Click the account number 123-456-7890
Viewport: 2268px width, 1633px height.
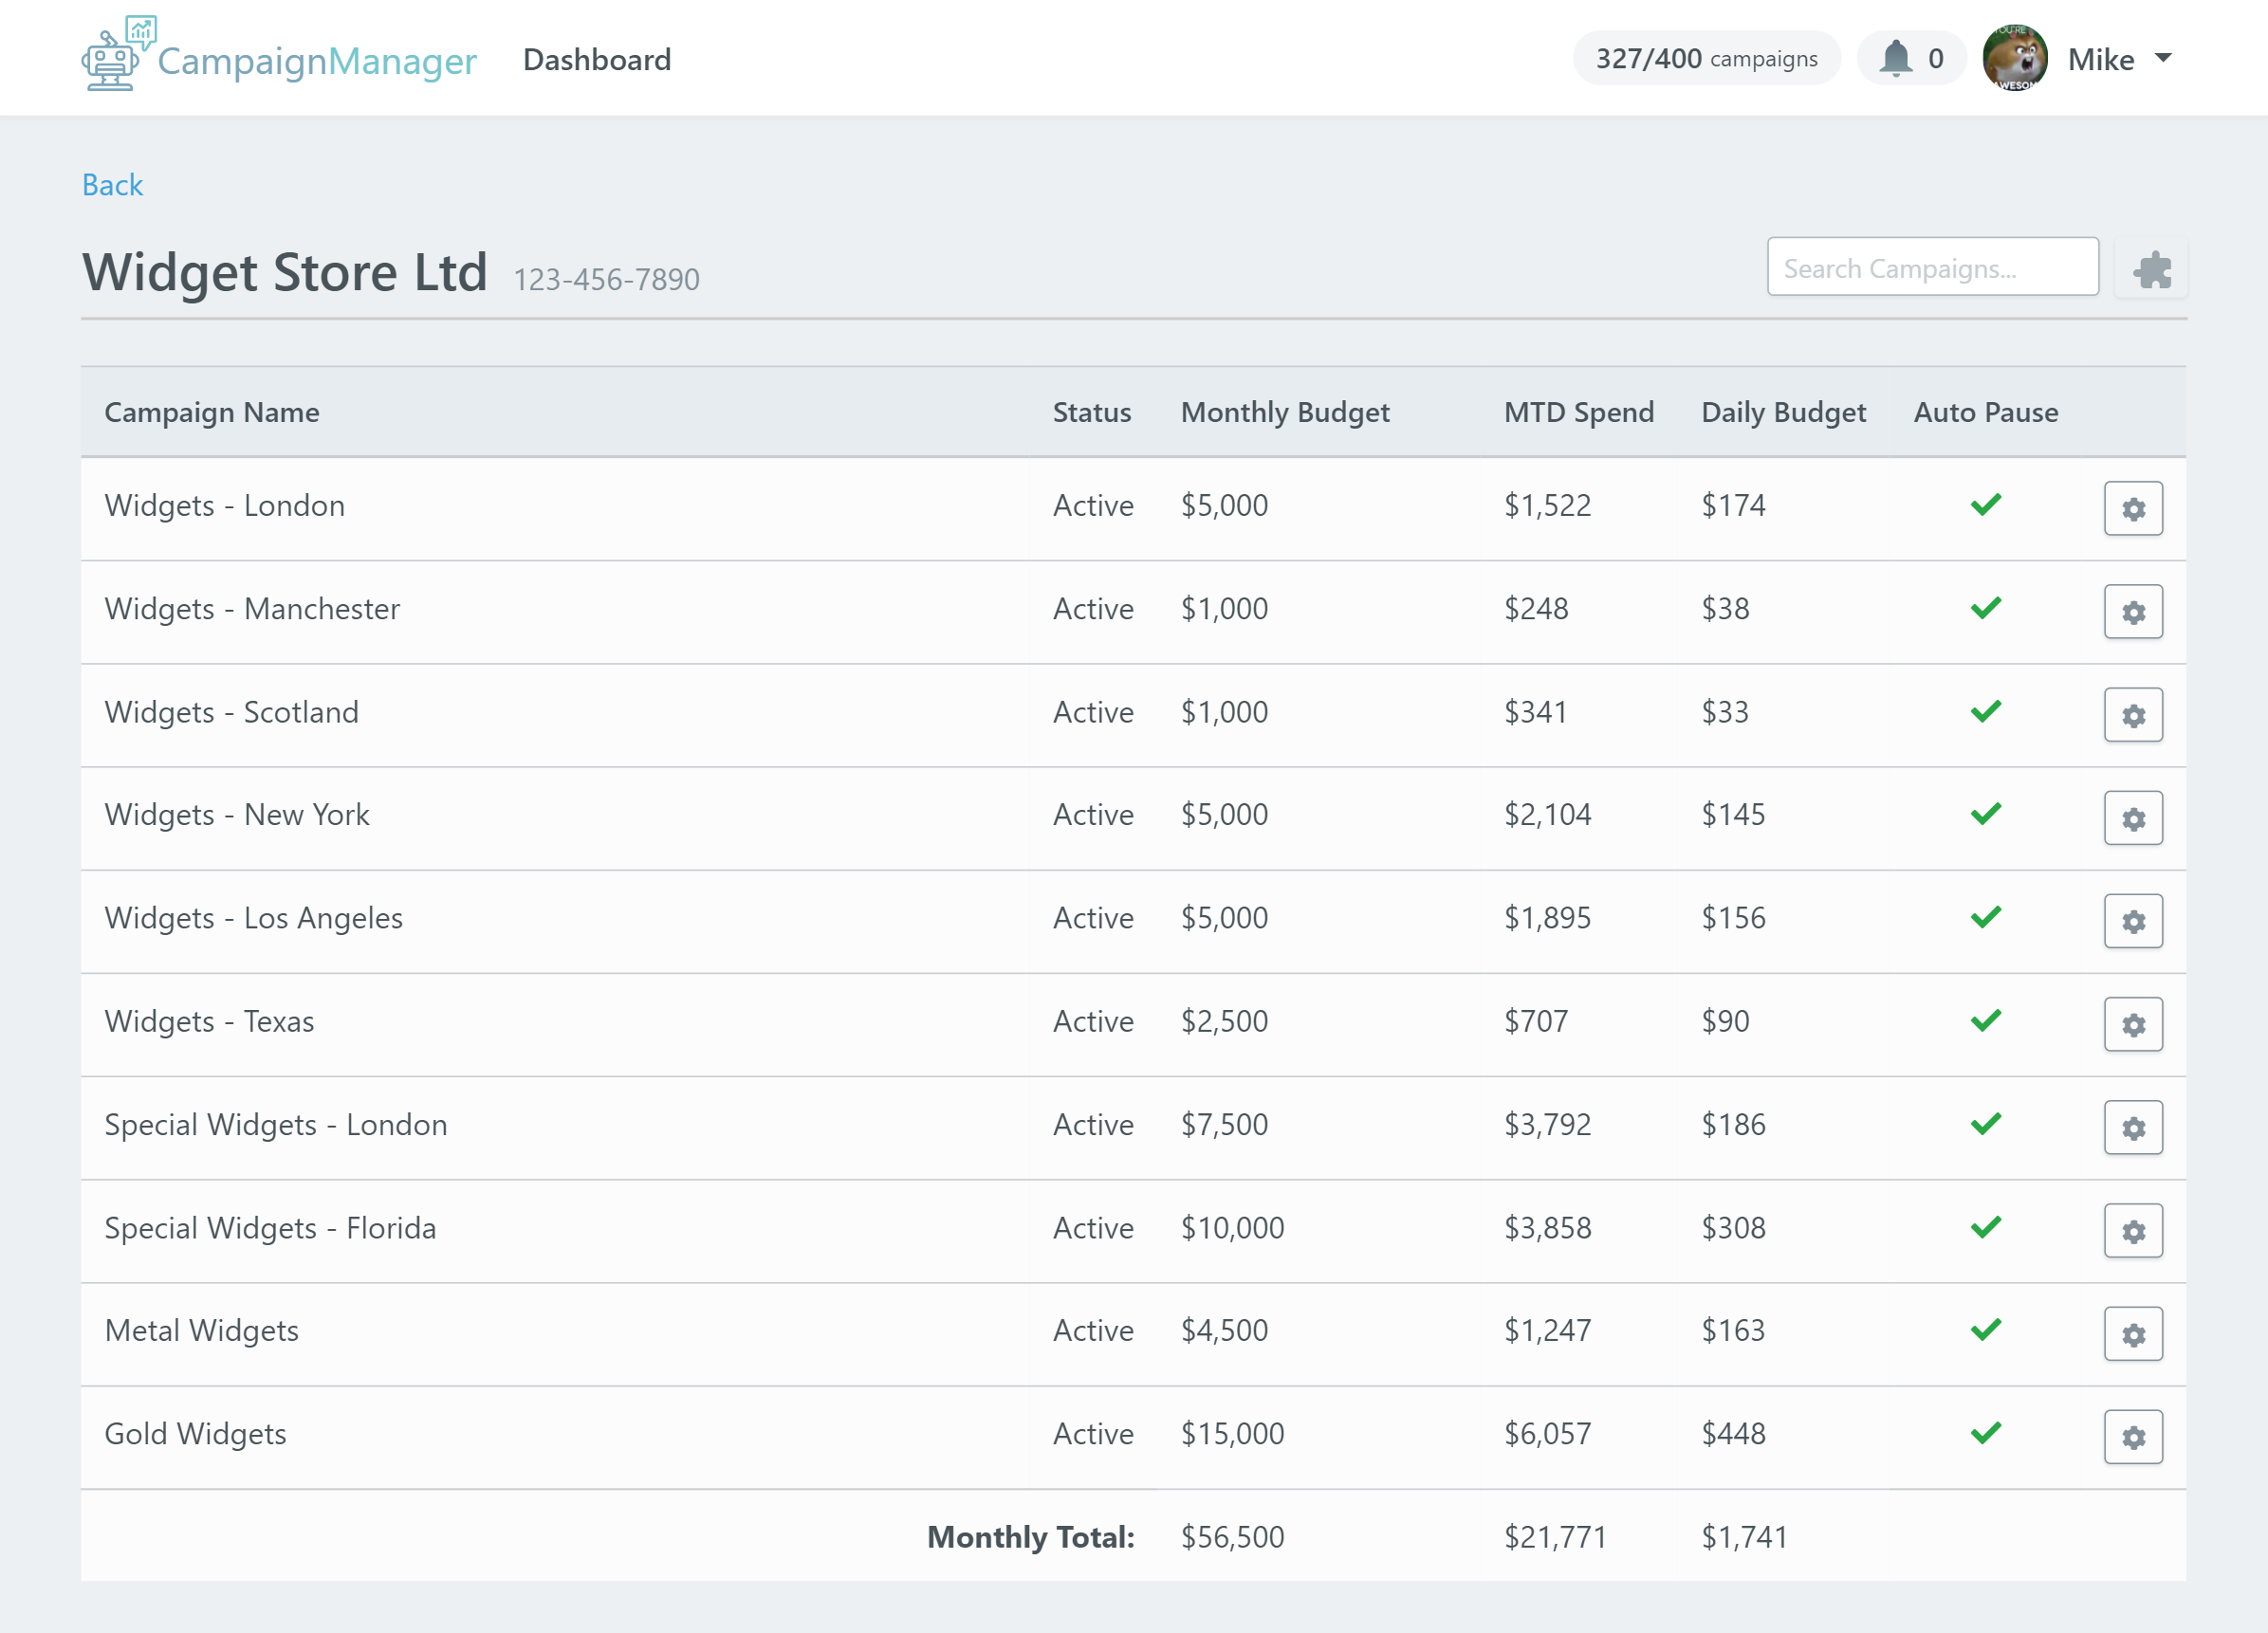click(x=606, y=279)
